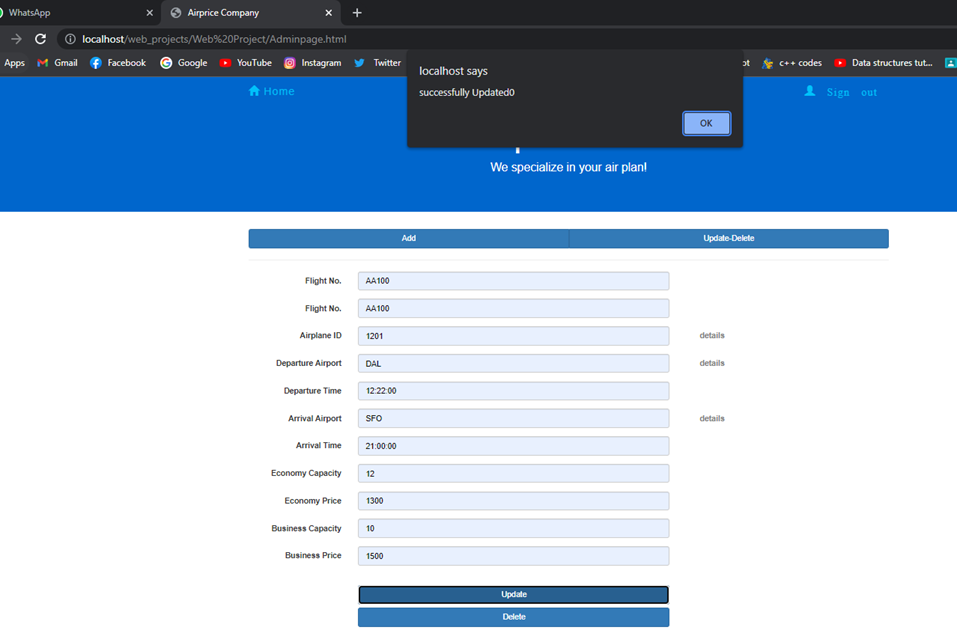Click the contacts icon at bookmarks bar right
This screenshot has width=957, height=636.
click(x=949, y=62)
